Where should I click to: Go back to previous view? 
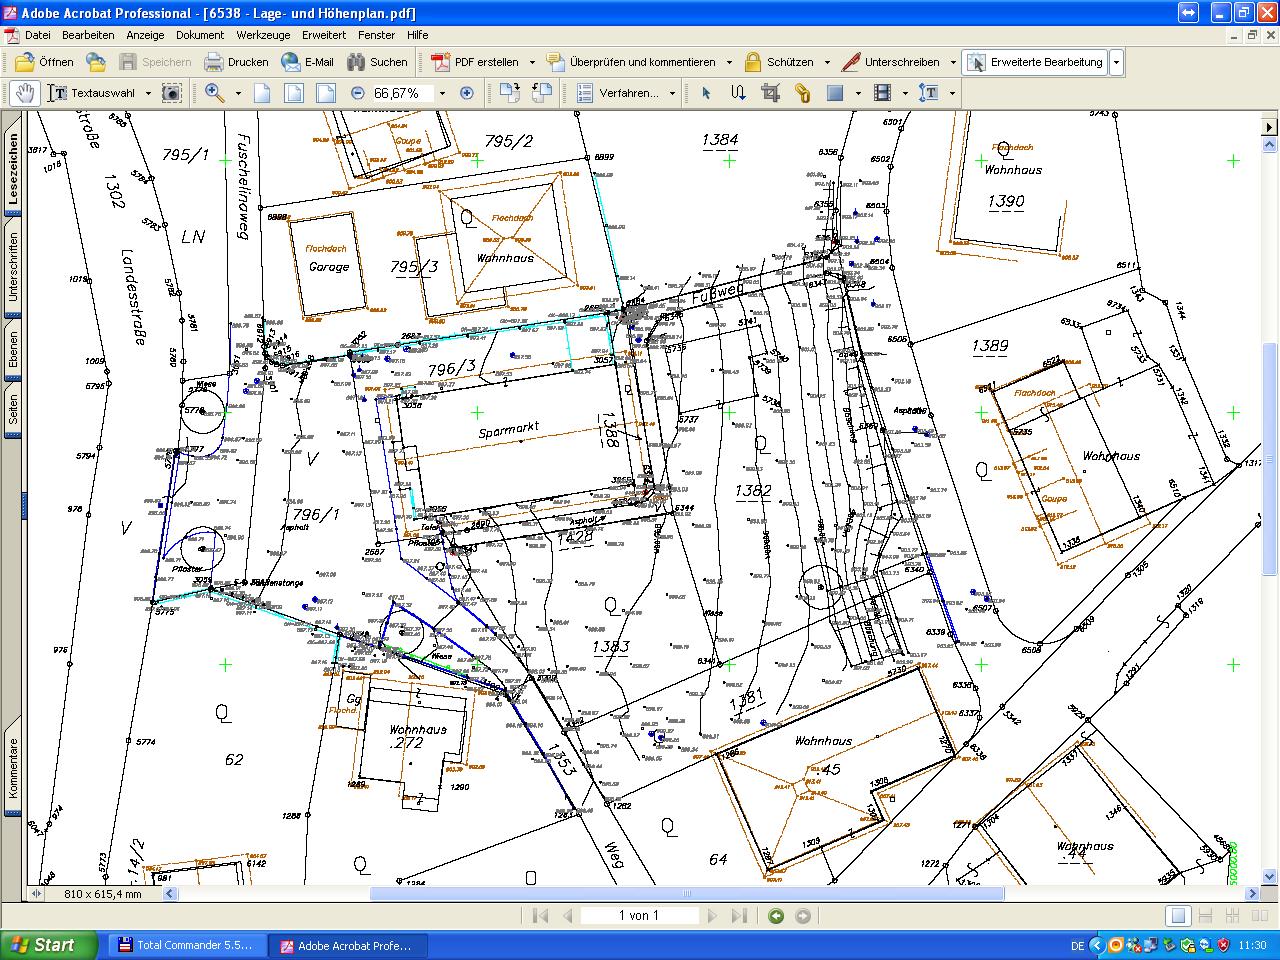776,916
